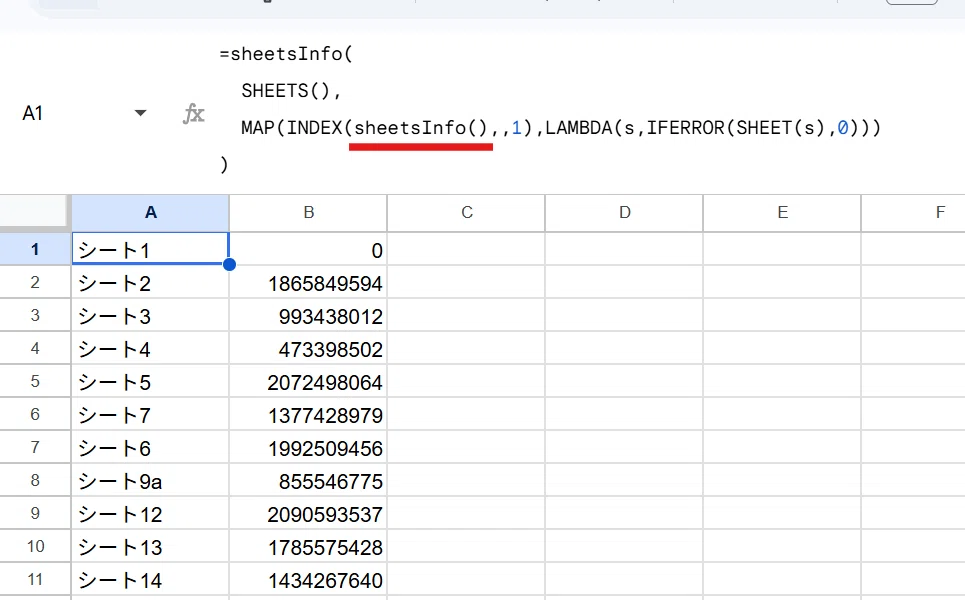
Task: Click the cell containing シート9a
Action: [x=150, y=480]
